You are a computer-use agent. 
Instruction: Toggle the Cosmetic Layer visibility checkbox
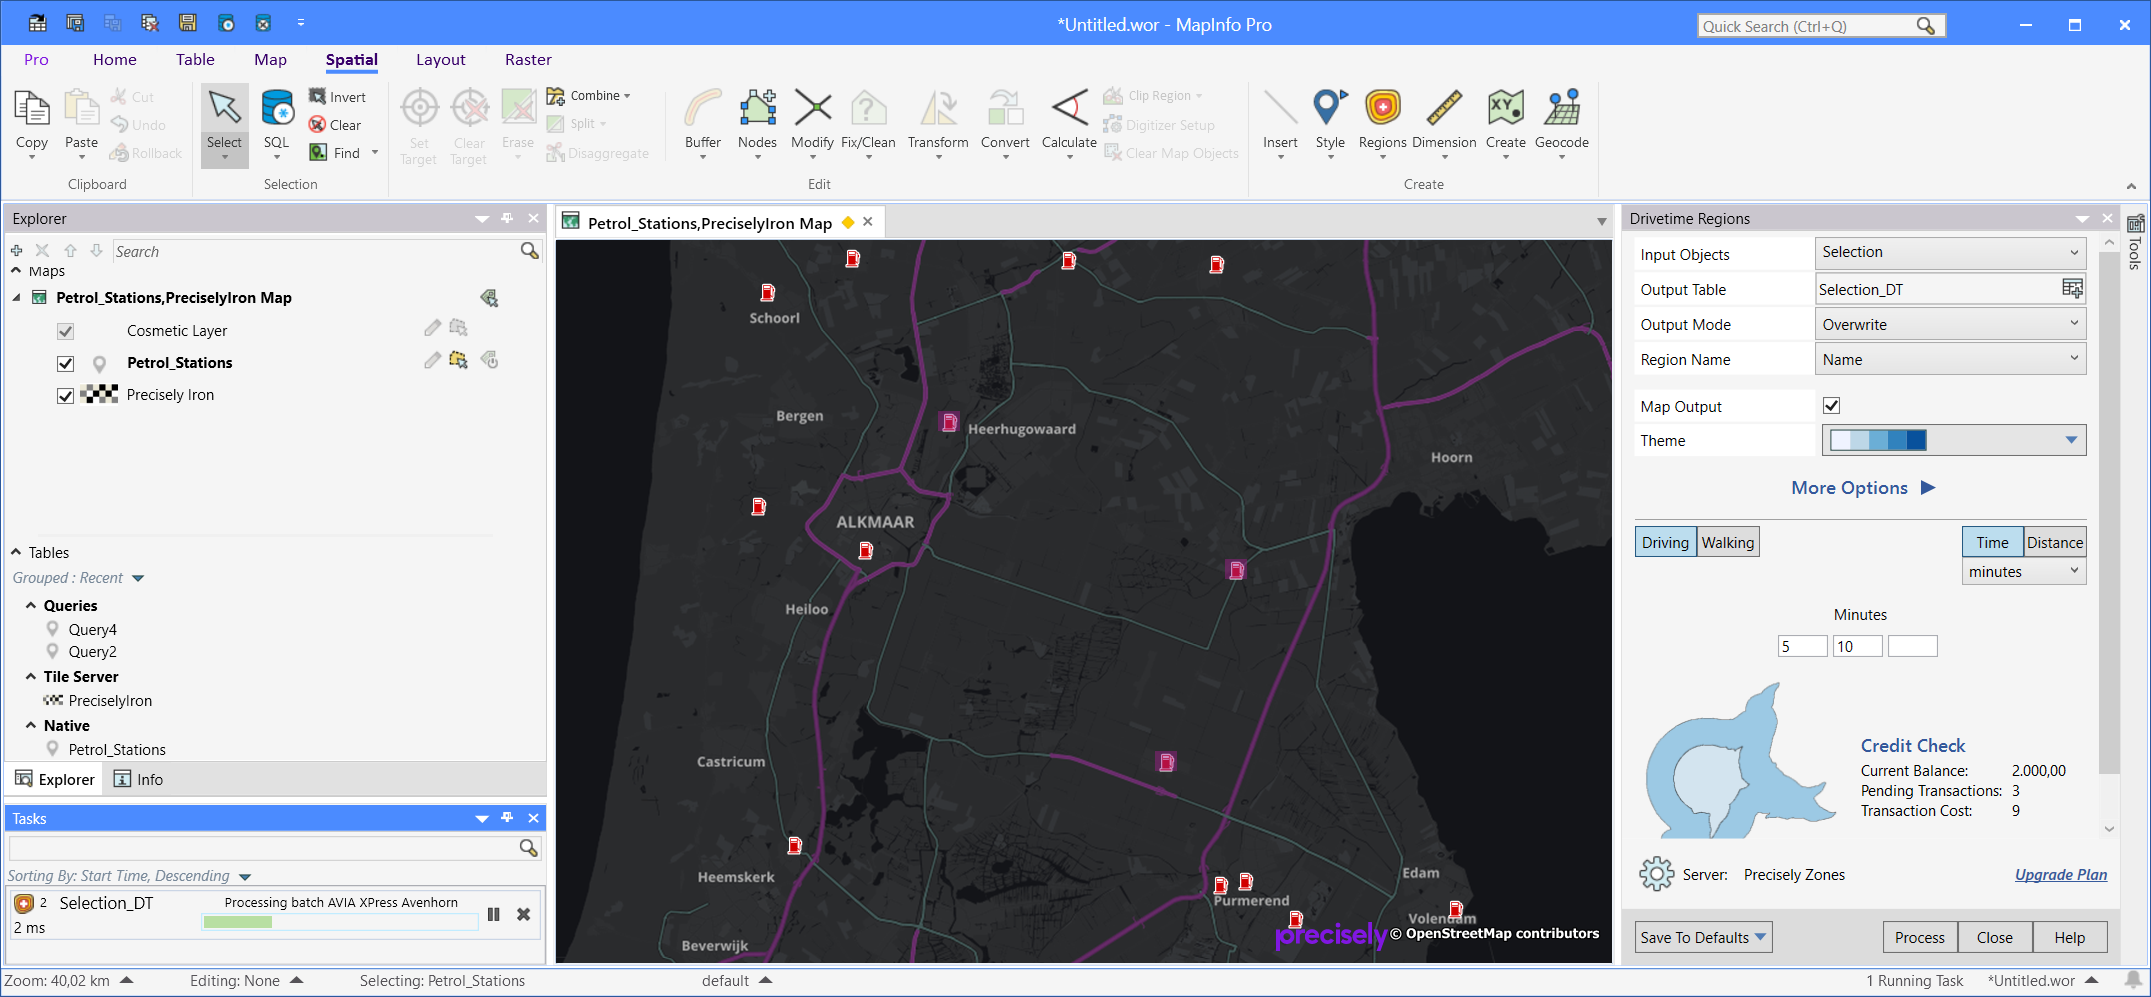[66, 331]
